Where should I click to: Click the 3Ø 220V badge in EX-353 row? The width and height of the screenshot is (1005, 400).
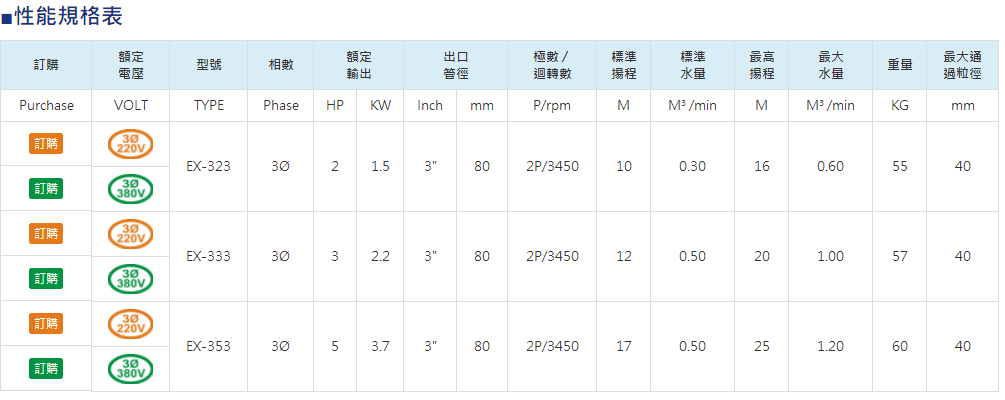tap(131, 323)
